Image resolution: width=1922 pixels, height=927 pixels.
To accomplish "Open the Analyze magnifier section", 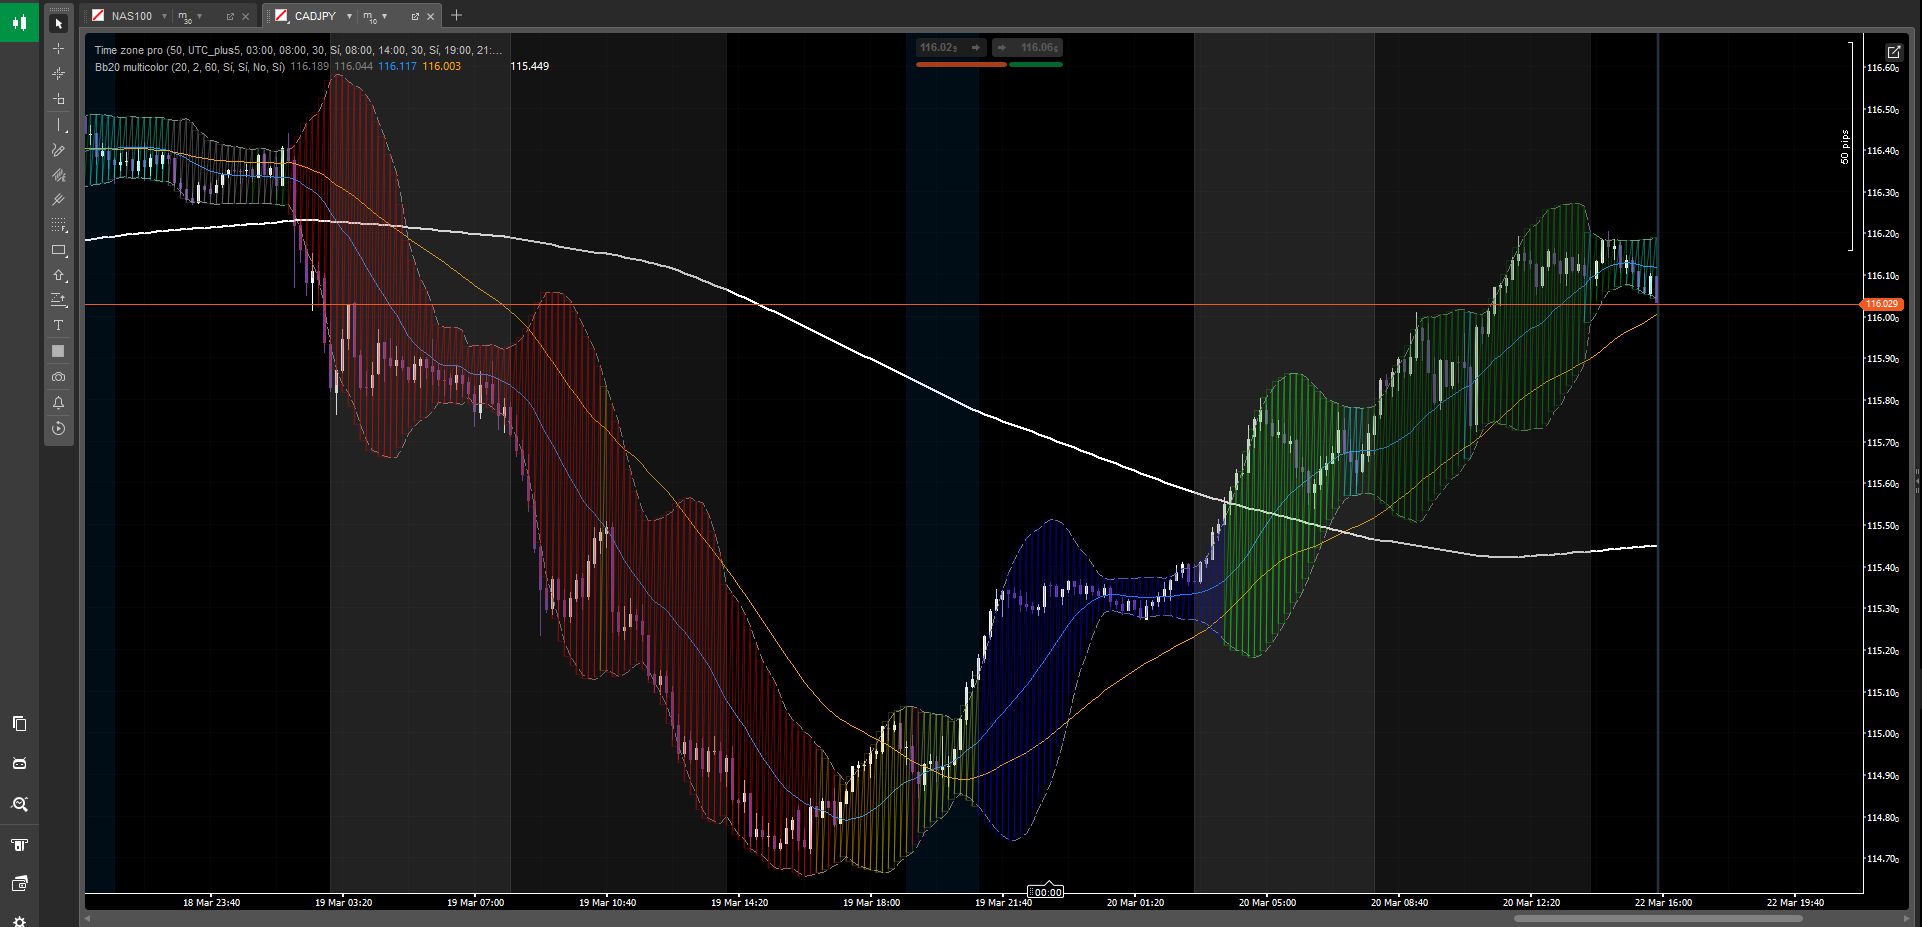I will (19, 804).
